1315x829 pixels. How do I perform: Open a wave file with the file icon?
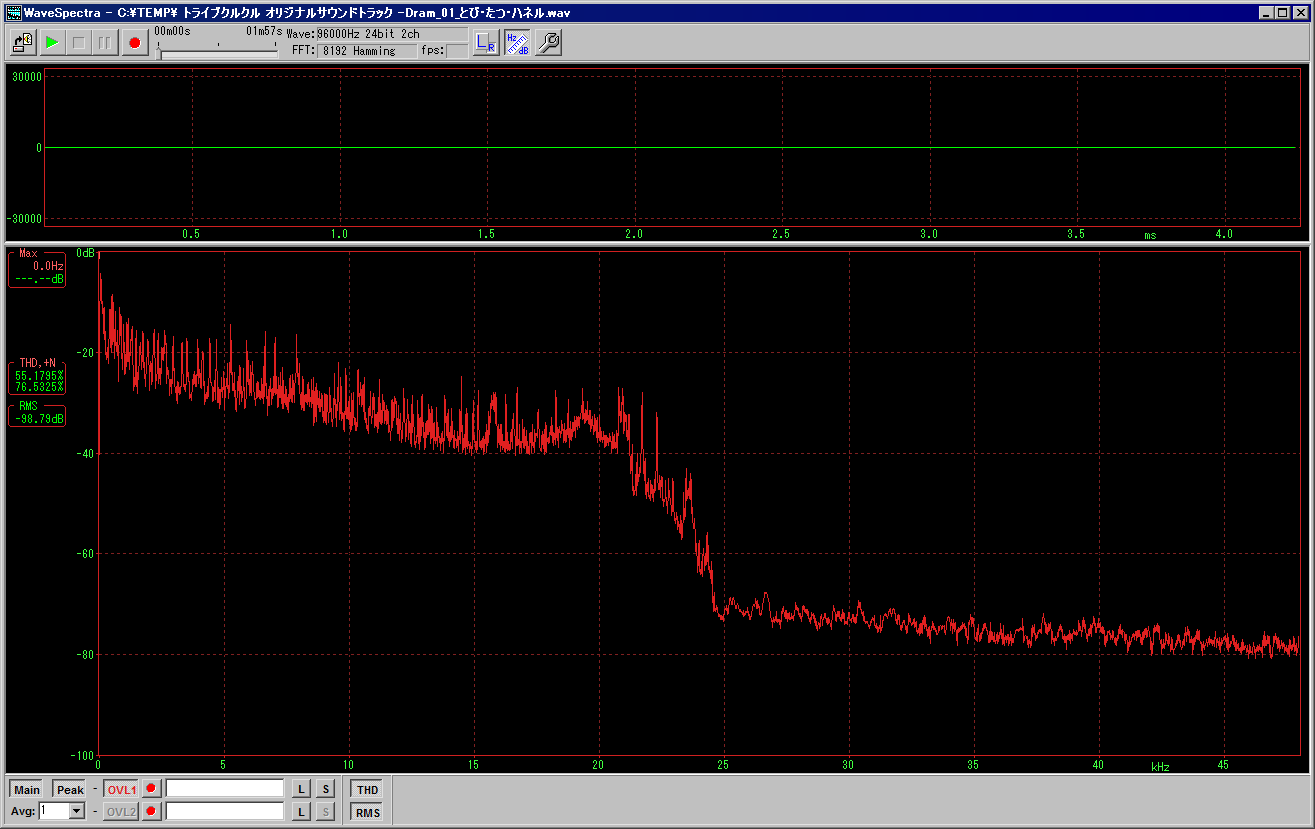pyautogui.click(x=23, y=43)
